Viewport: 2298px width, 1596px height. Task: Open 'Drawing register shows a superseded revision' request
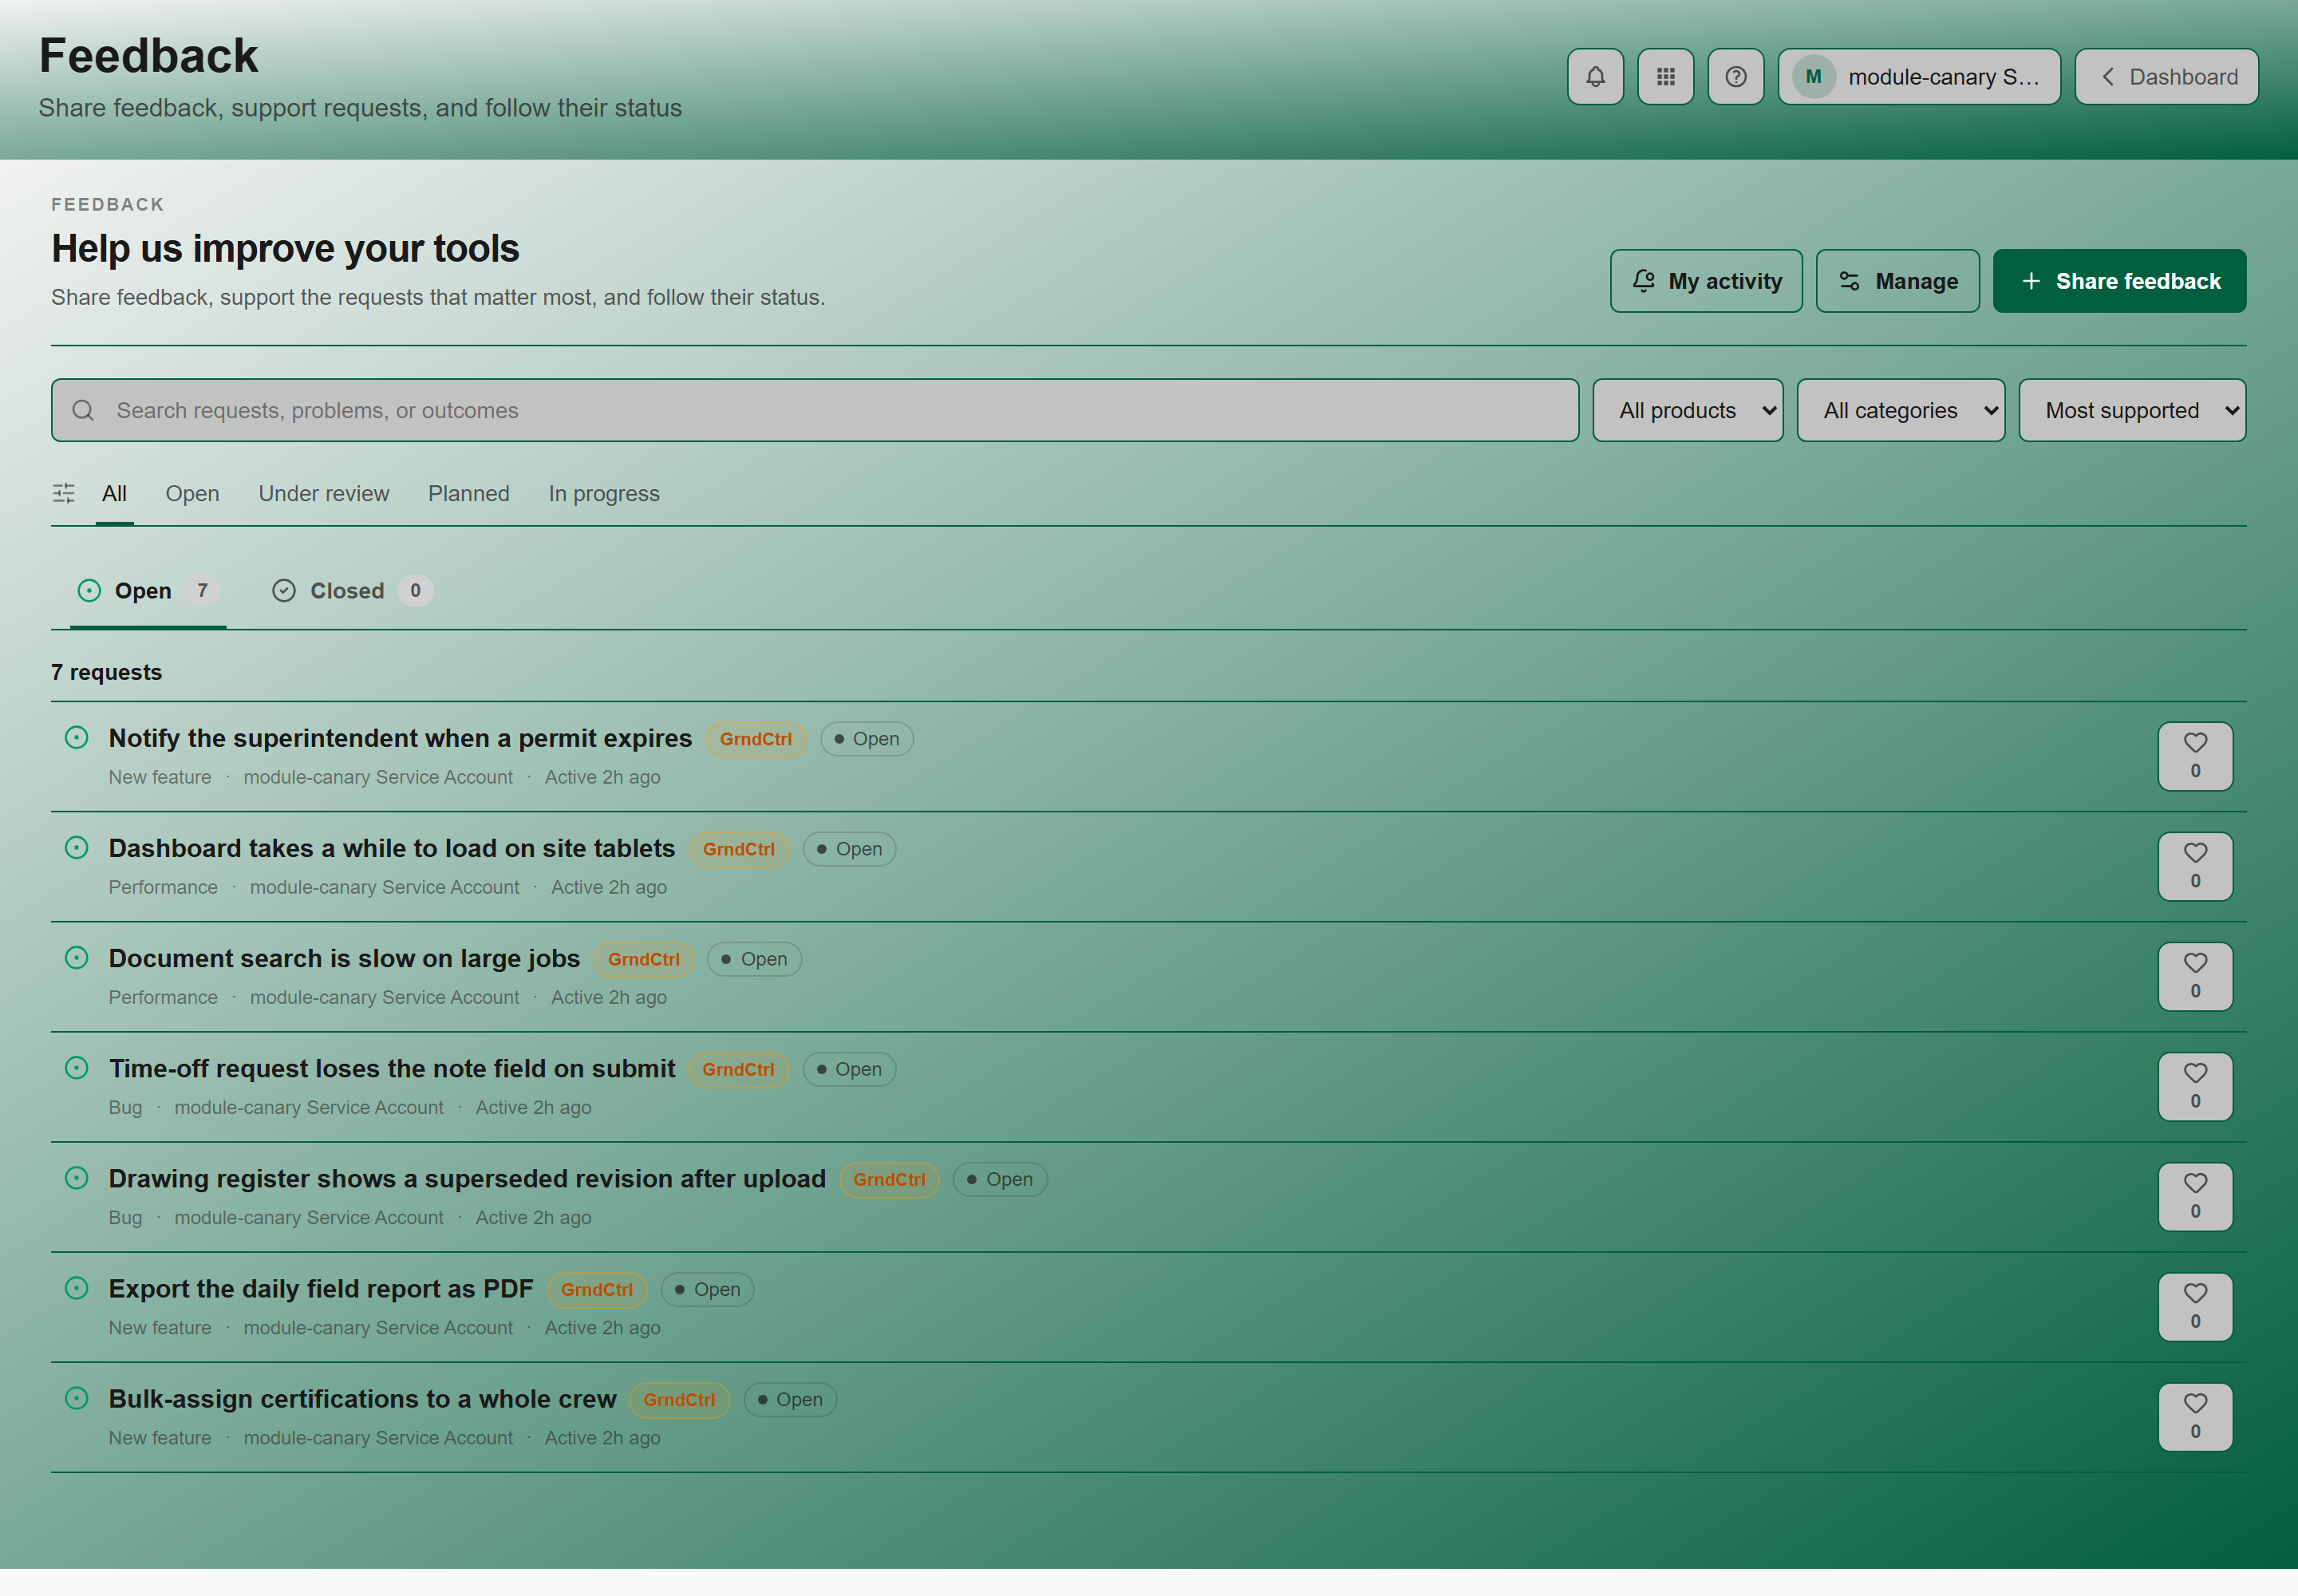coord(467,1178)
